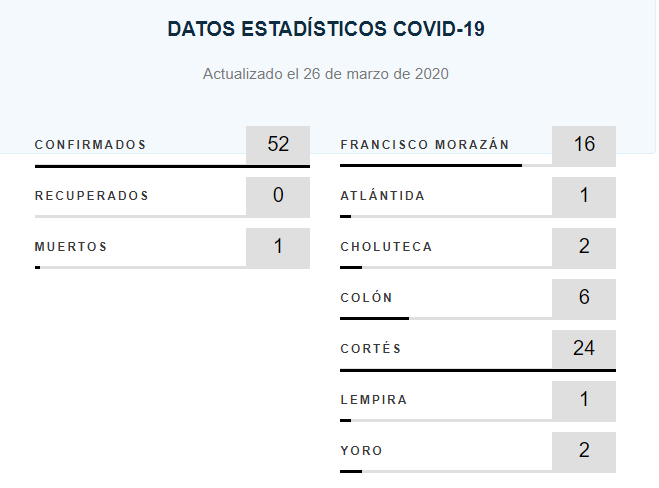Click the Datos Estadísticos COVID-19 heading

[326, 29]
